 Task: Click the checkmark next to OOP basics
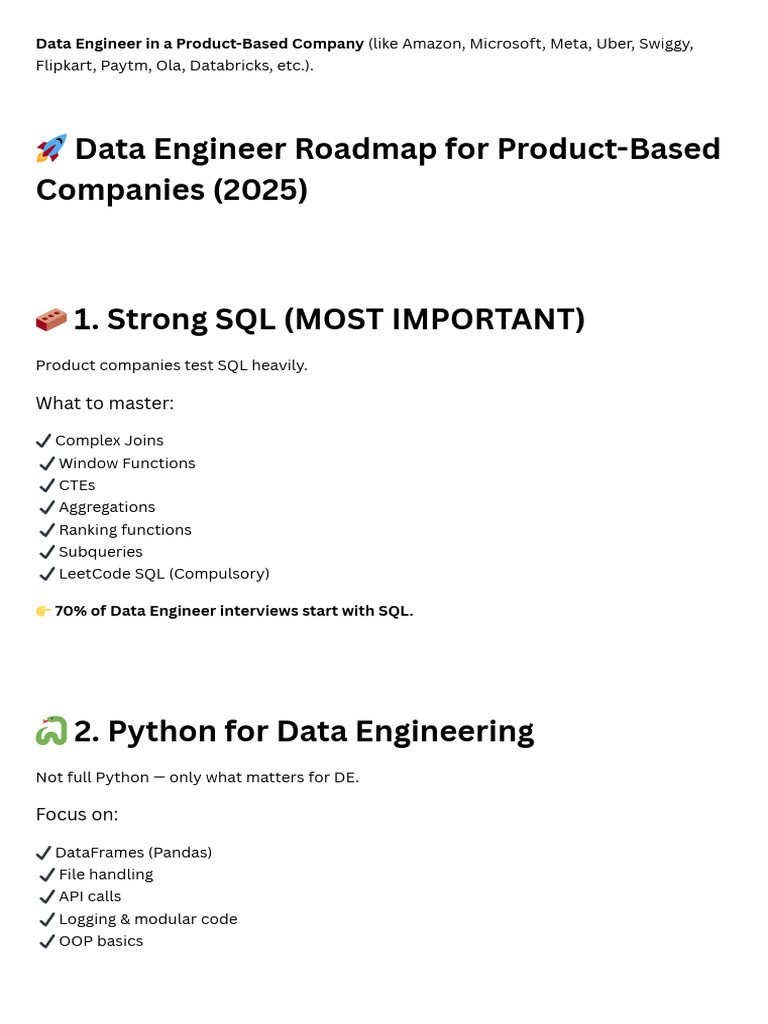point(47,942)
